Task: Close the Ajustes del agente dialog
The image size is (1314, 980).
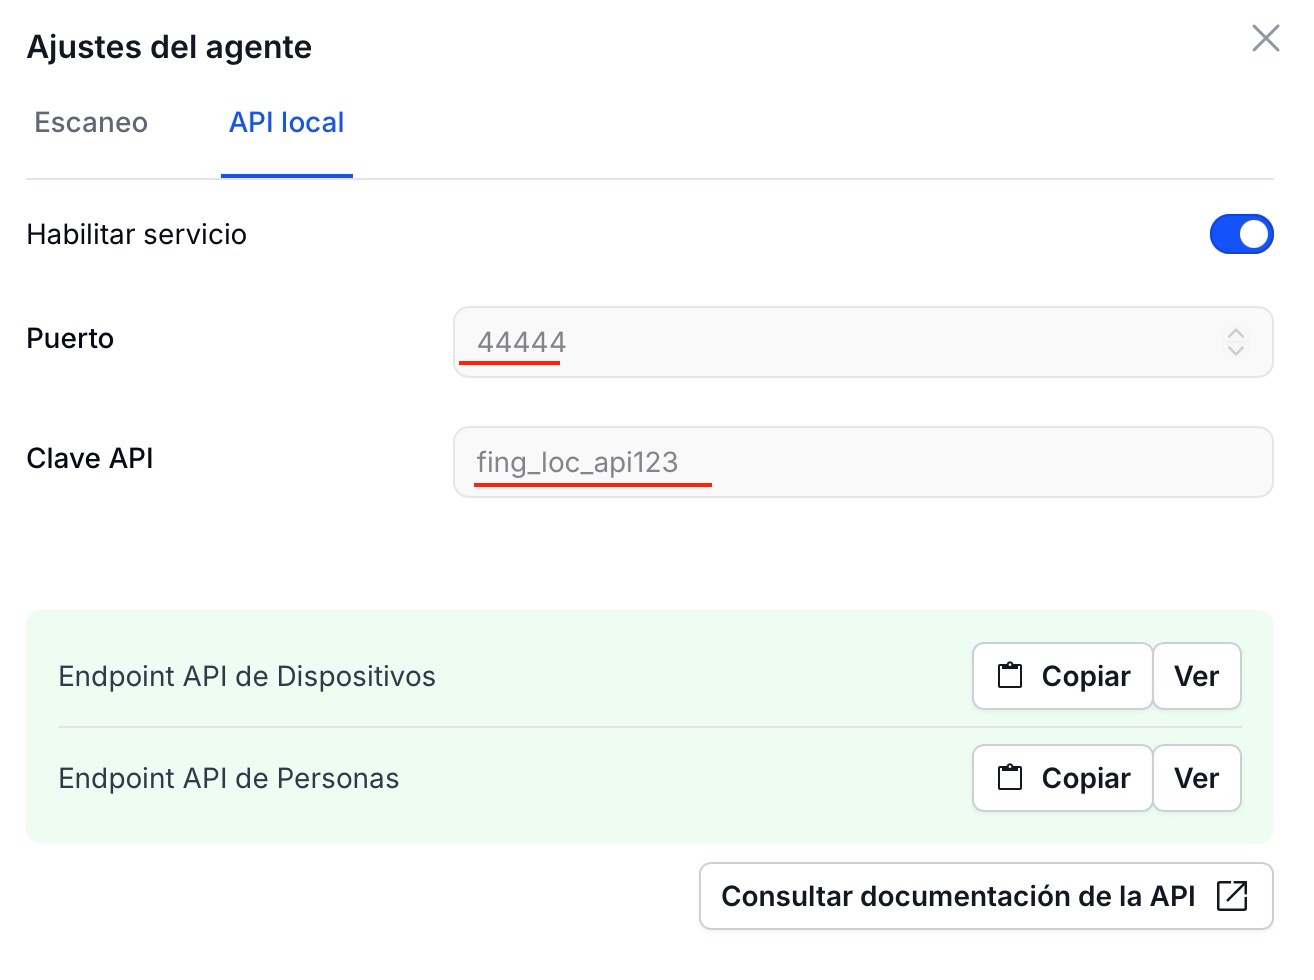Action: 1265,39
